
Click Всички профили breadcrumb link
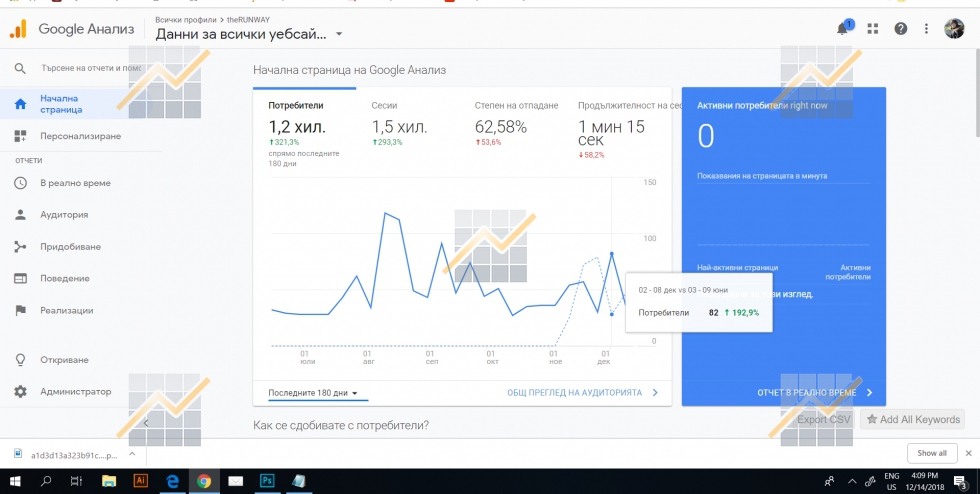point(186,20)
